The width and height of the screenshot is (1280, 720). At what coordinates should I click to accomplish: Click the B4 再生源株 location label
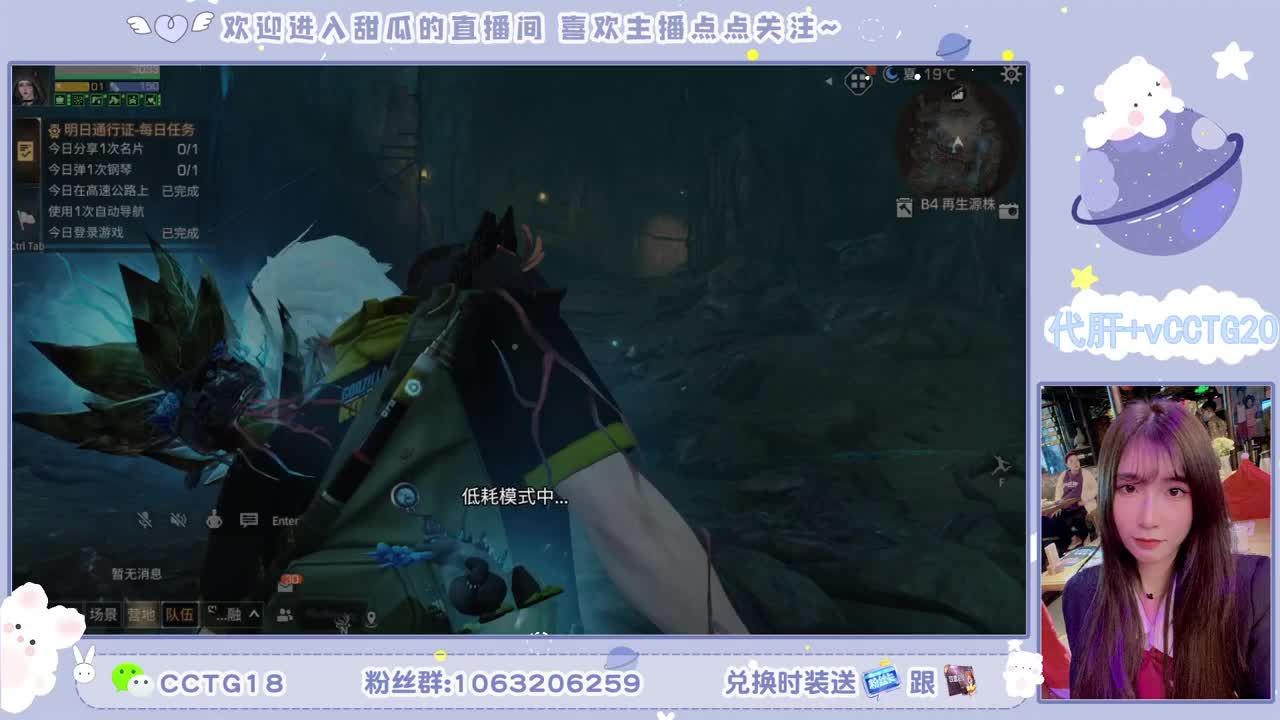pyautogui.click(x=957, y=204)
